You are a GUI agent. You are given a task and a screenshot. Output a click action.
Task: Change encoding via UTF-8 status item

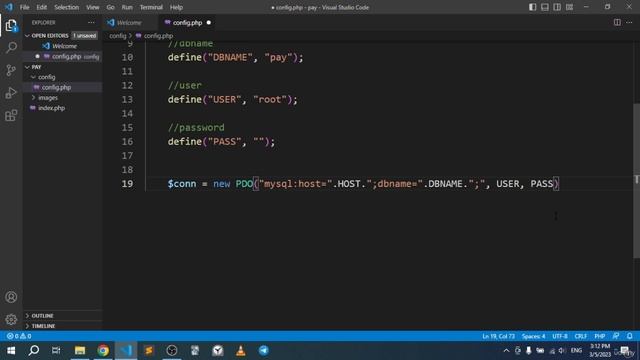[x=560, y=336]
